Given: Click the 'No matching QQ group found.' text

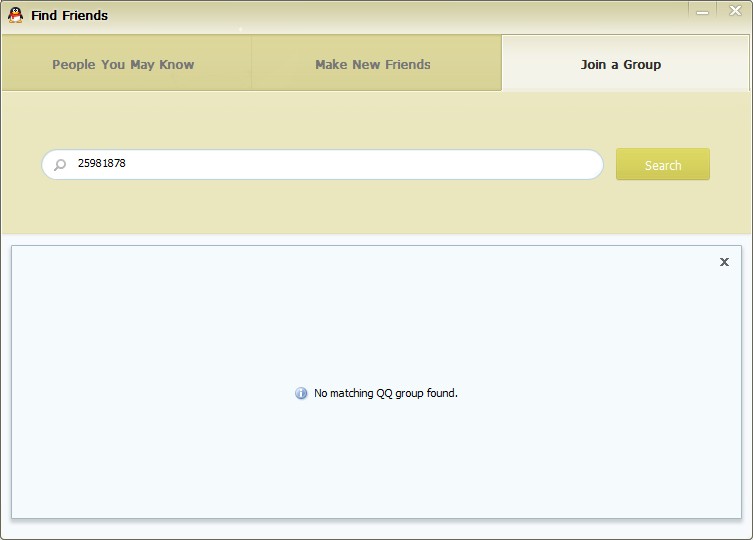Looking at the screenshot, I should click(386, 393).
